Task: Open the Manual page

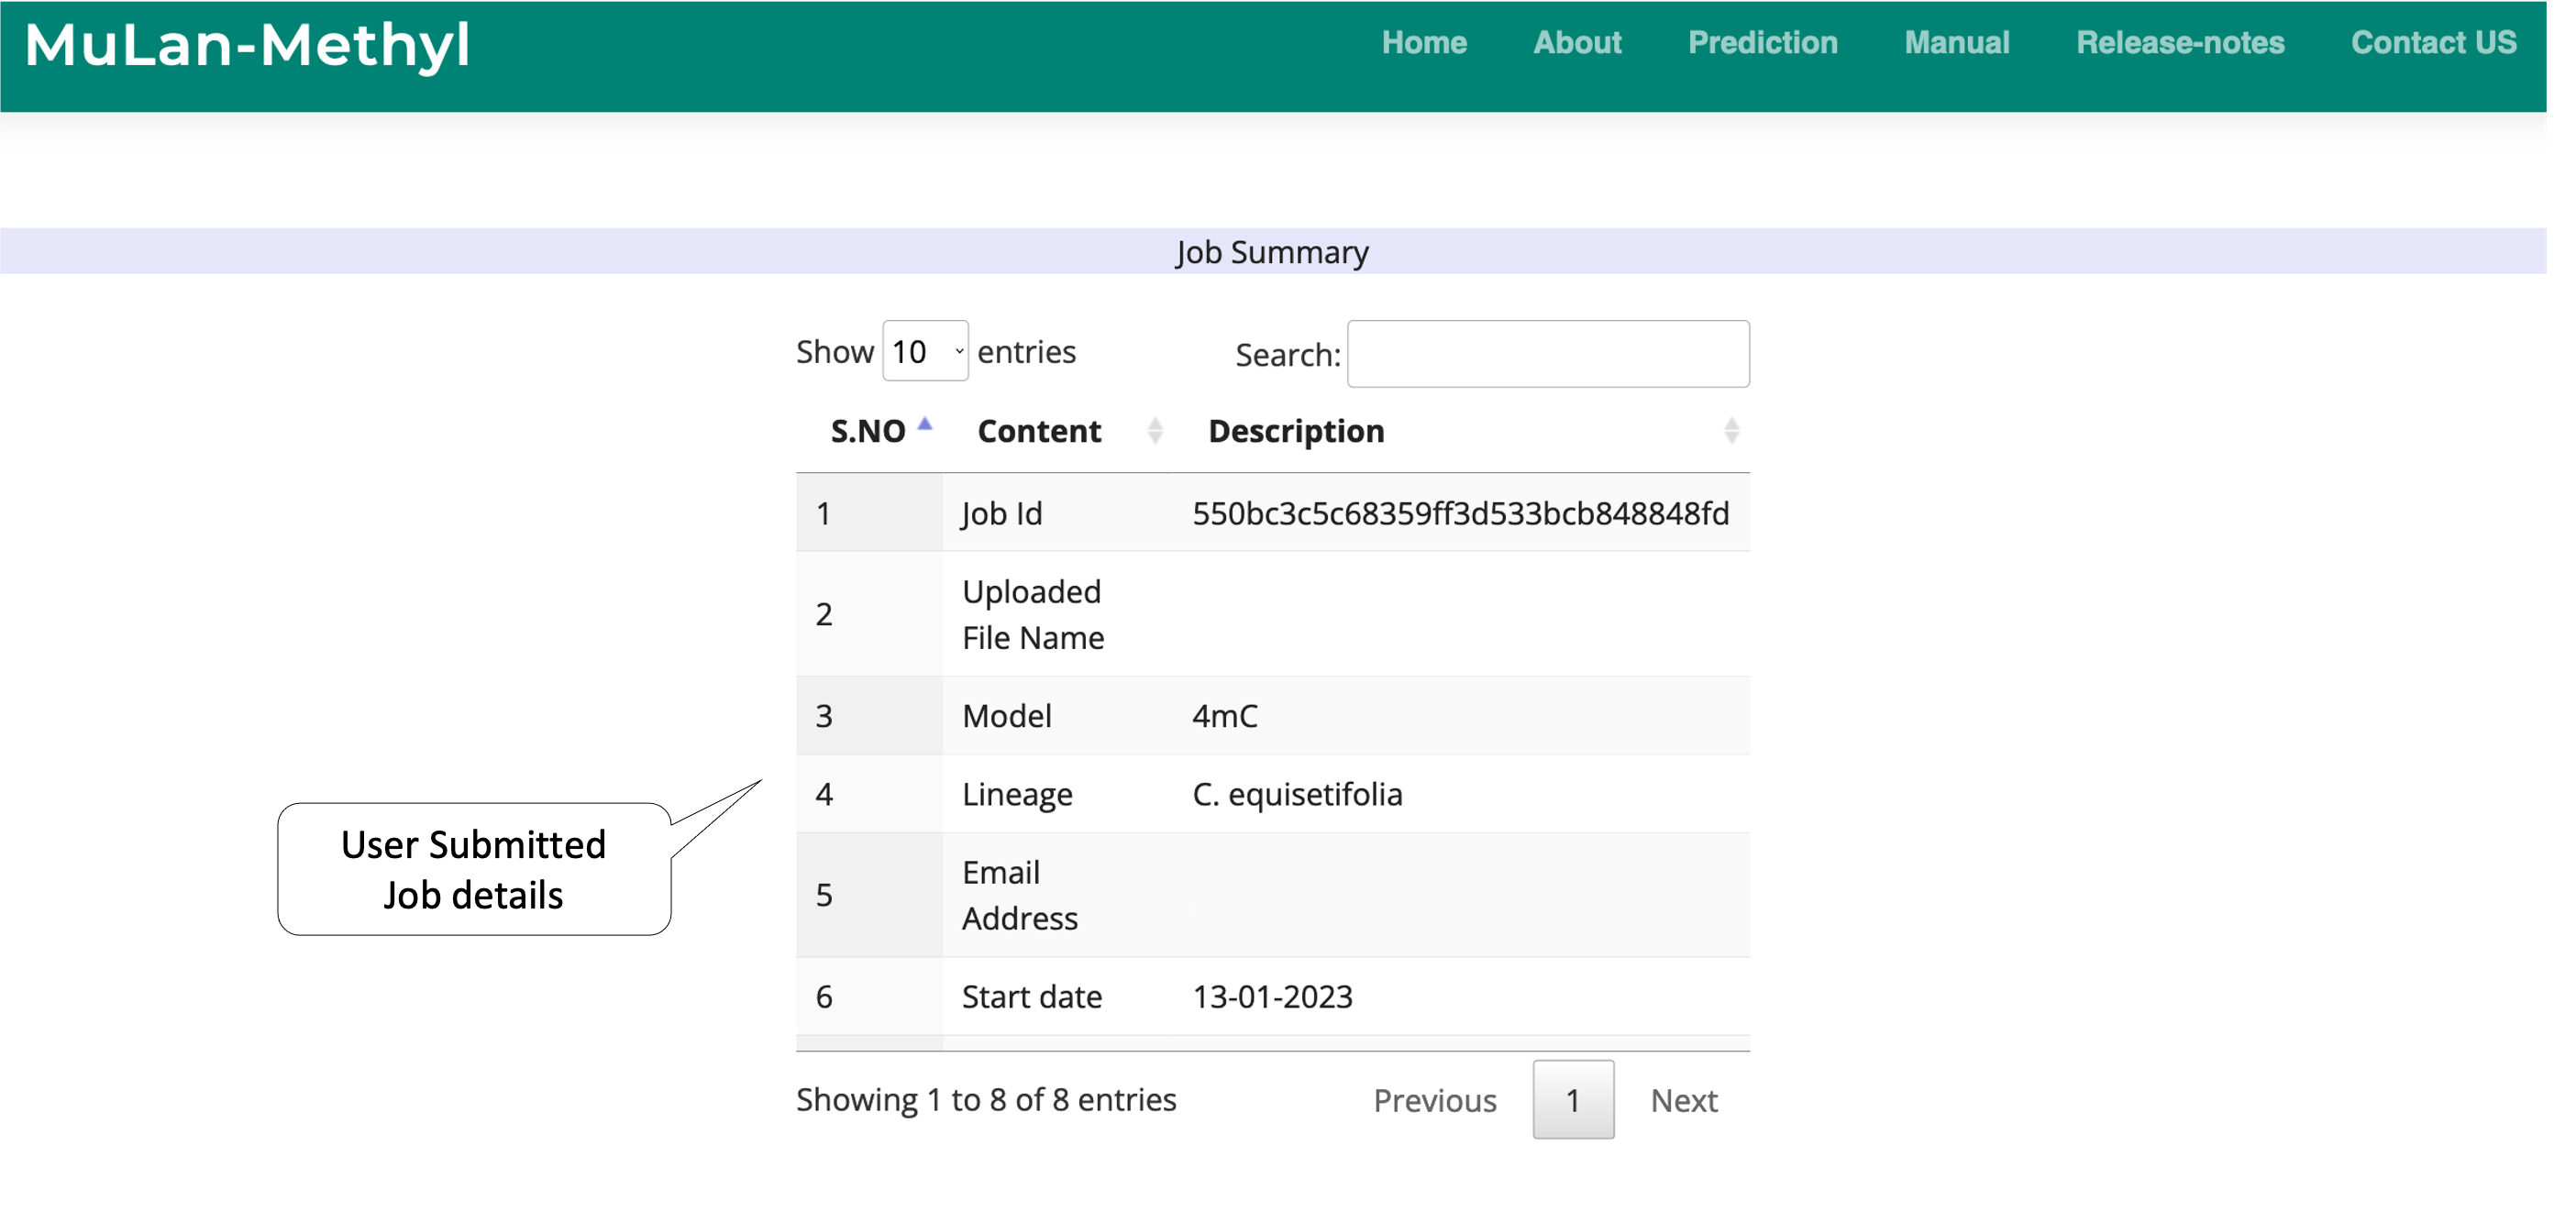Action: (1956, 42)
